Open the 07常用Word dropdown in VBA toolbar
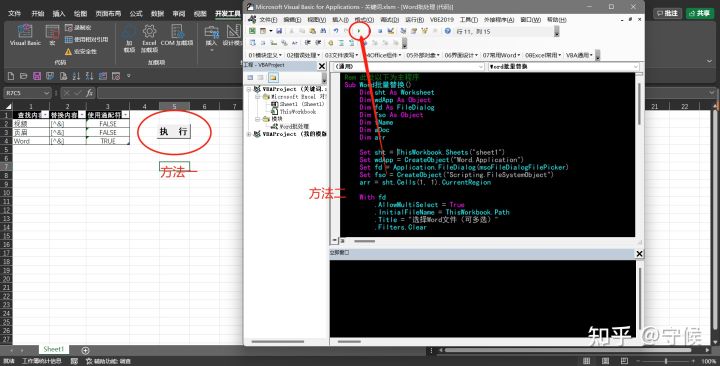 point(501,55)
